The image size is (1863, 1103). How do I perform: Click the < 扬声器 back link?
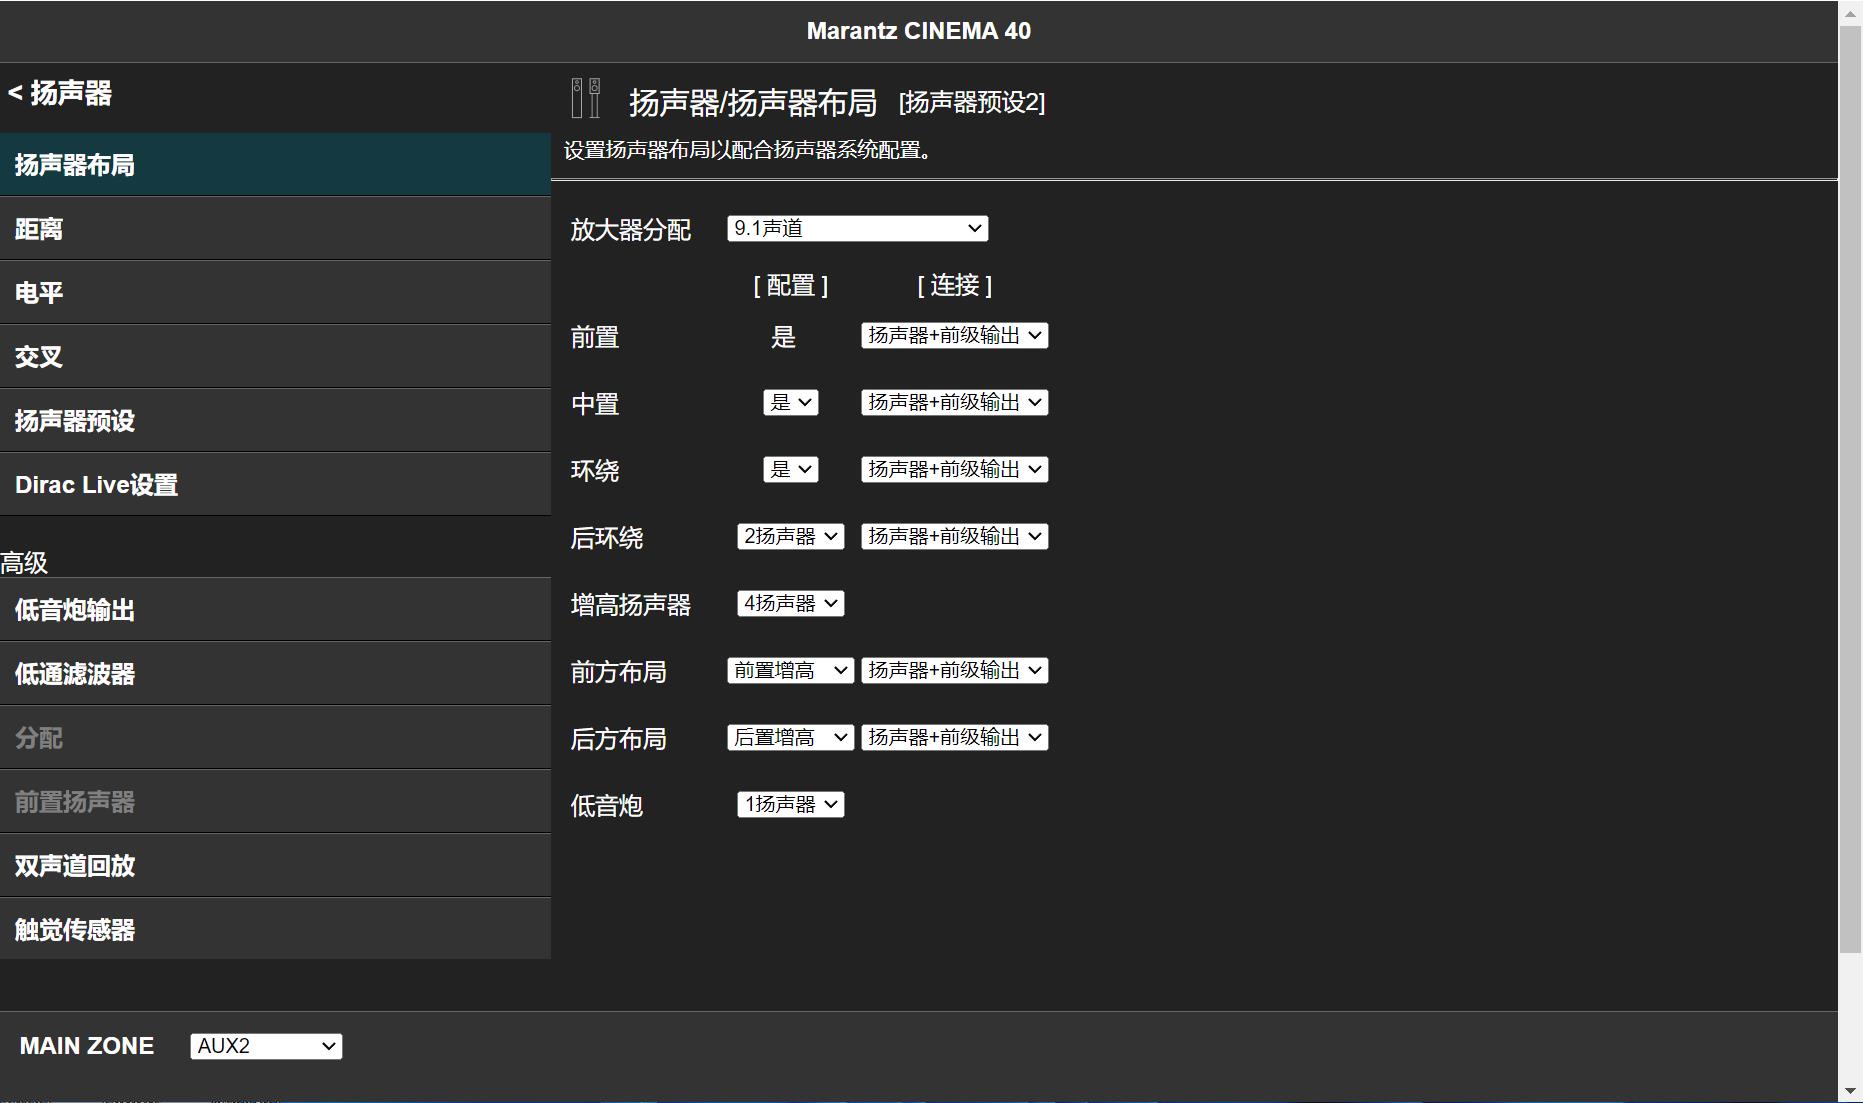(60, 95)
